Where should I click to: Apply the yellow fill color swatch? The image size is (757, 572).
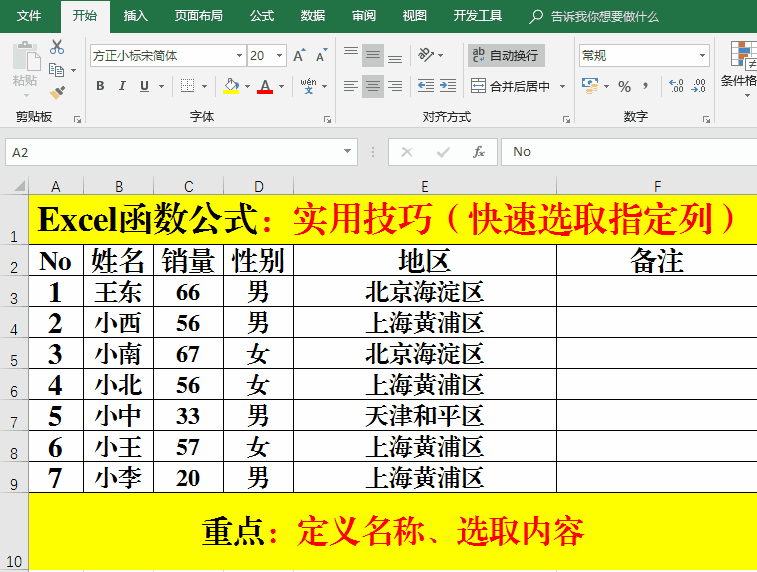pos(231,87)
